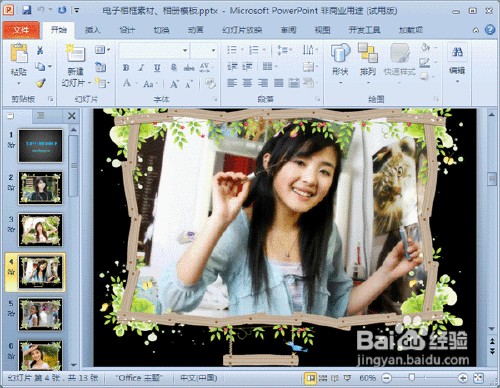Click Increase Font Size icon

[174, 84]
